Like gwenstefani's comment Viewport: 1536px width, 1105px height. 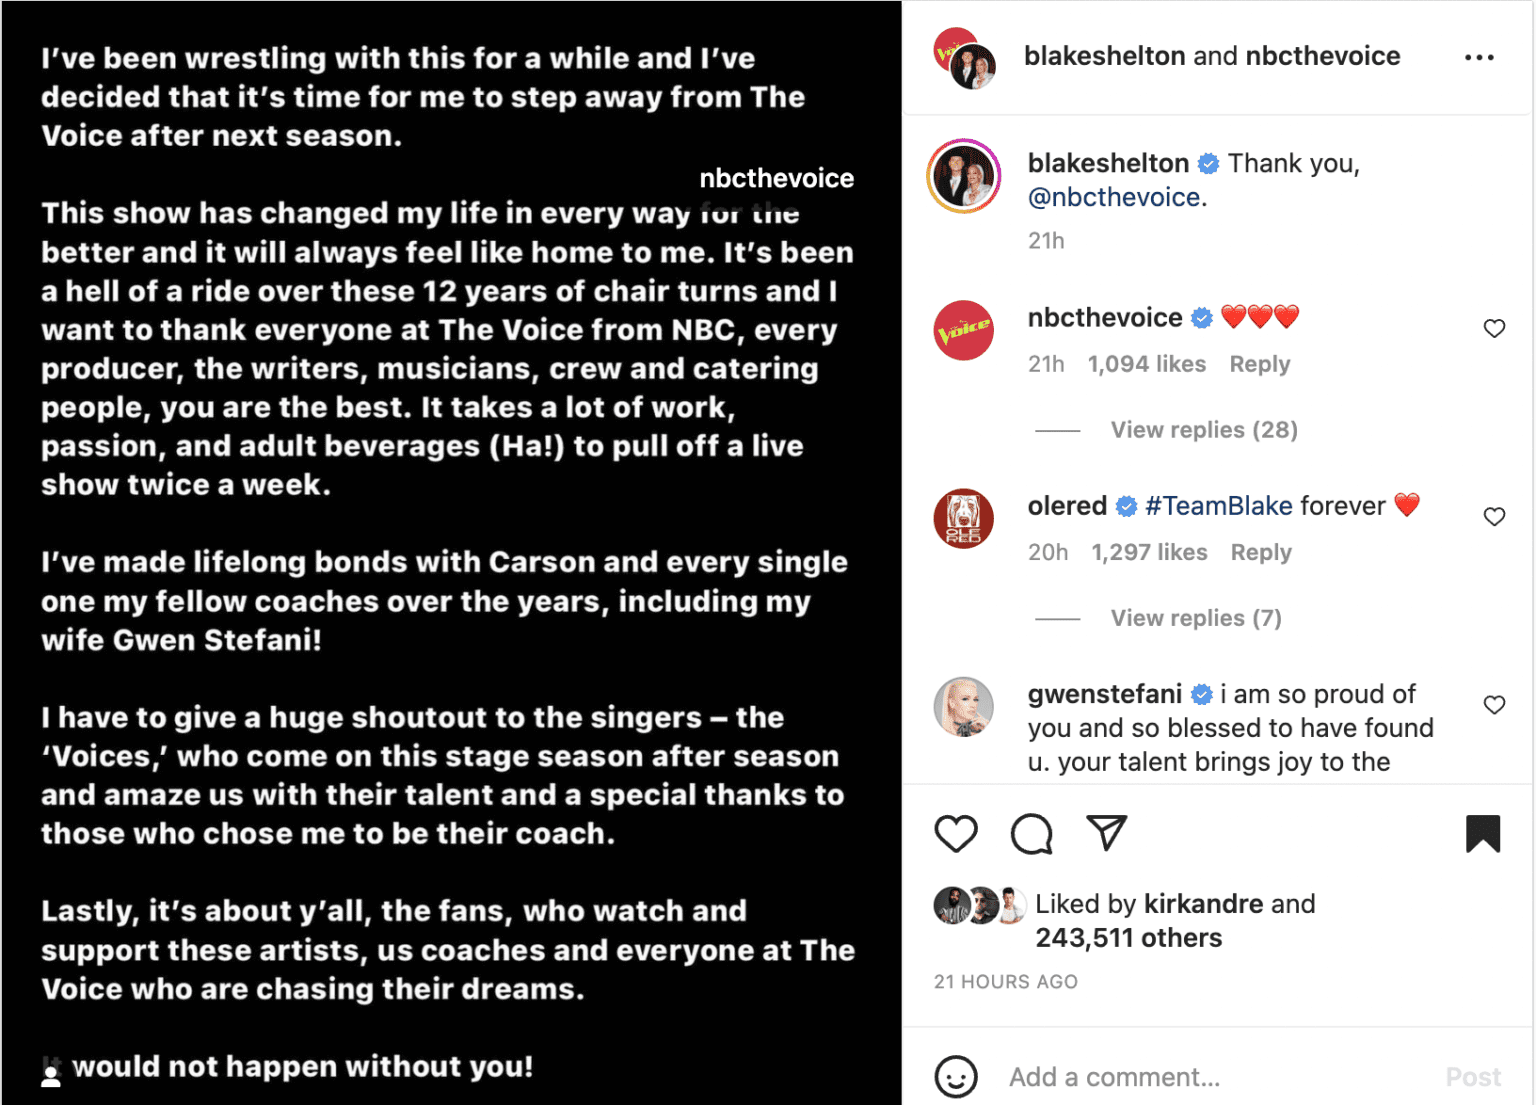1494,704
